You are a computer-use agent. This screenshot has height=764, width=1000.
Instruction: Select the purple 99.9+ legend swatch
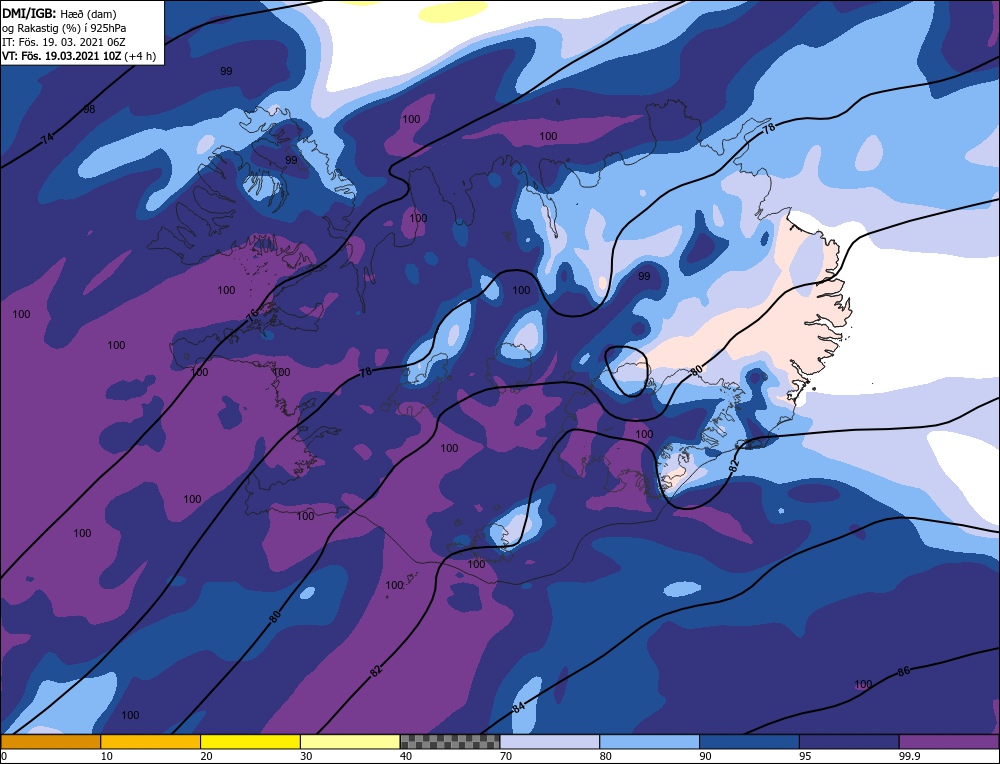pos(949,742)
